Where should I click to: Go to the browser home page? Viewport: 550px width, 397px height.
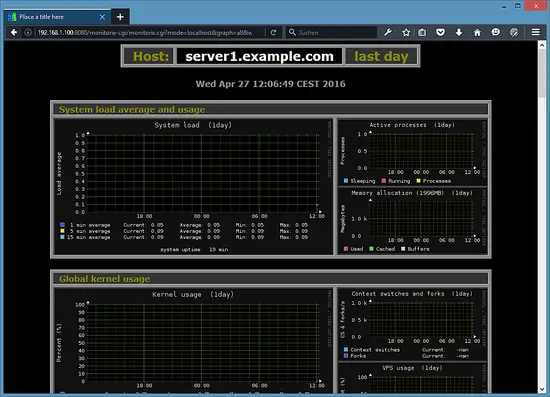click(477, 33)
